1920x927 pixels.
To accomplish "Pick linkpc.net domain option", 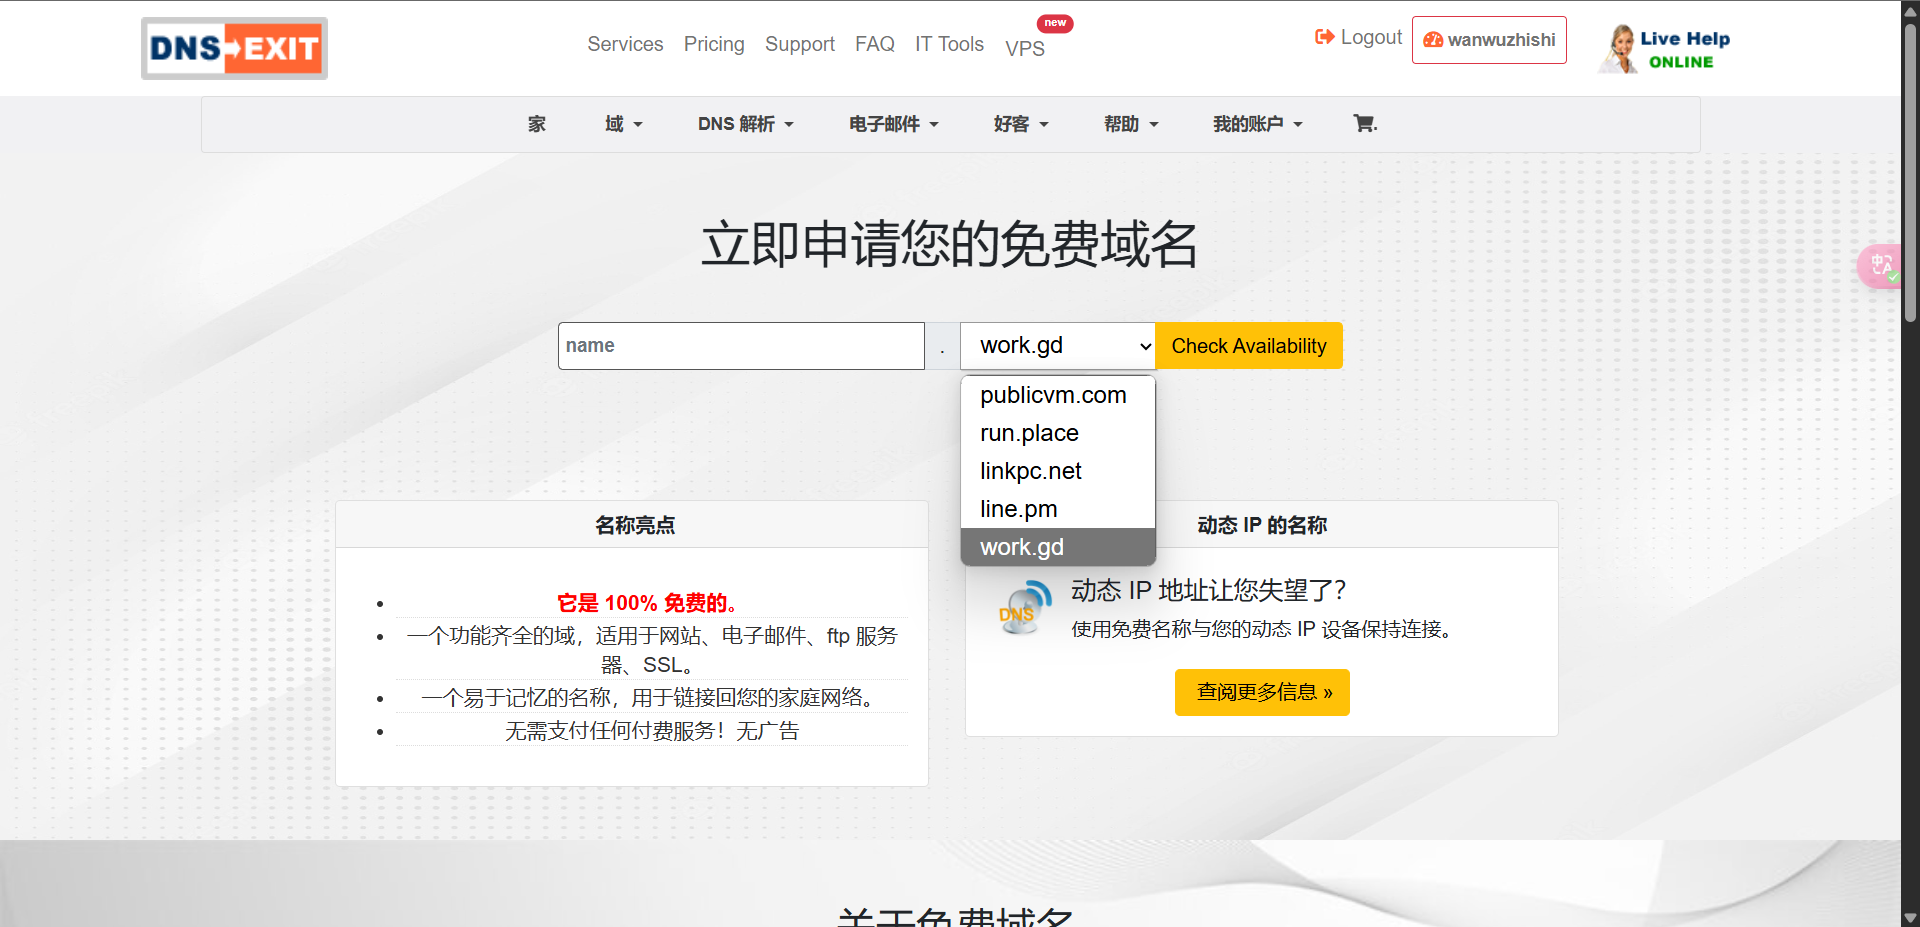I will tap(1030, 471).
